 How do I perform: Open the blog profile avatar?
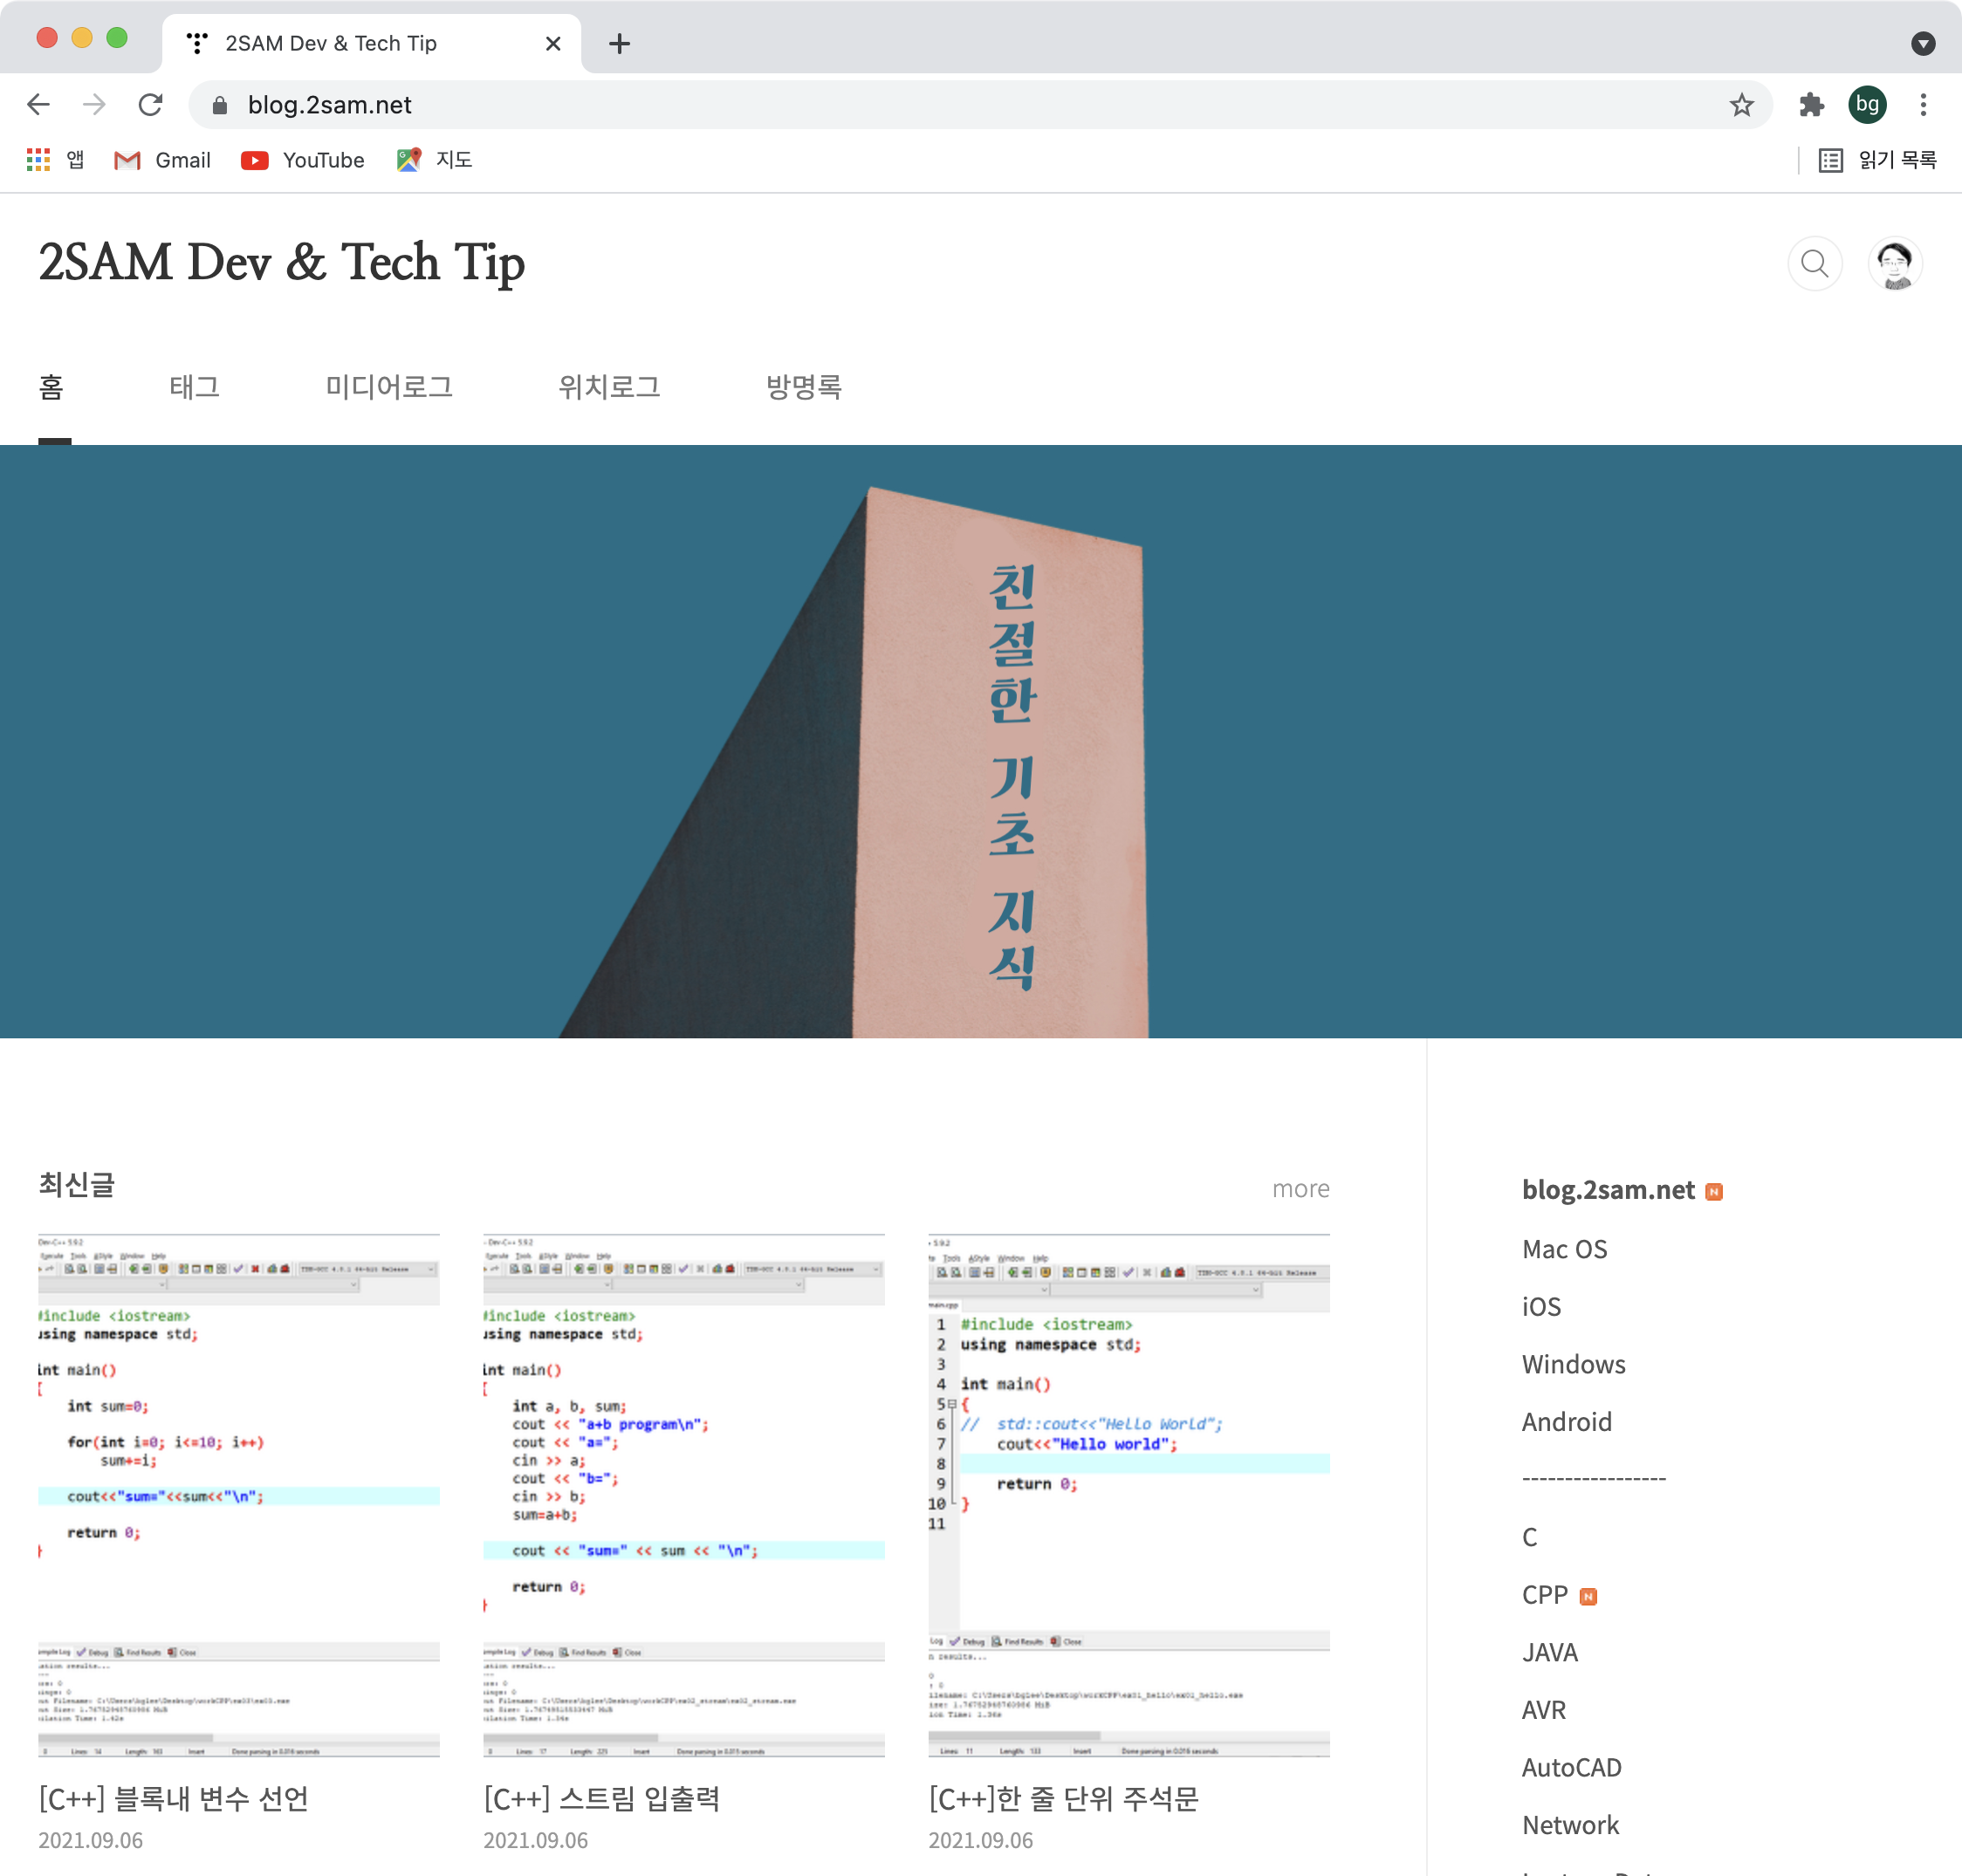point(1894,264)
